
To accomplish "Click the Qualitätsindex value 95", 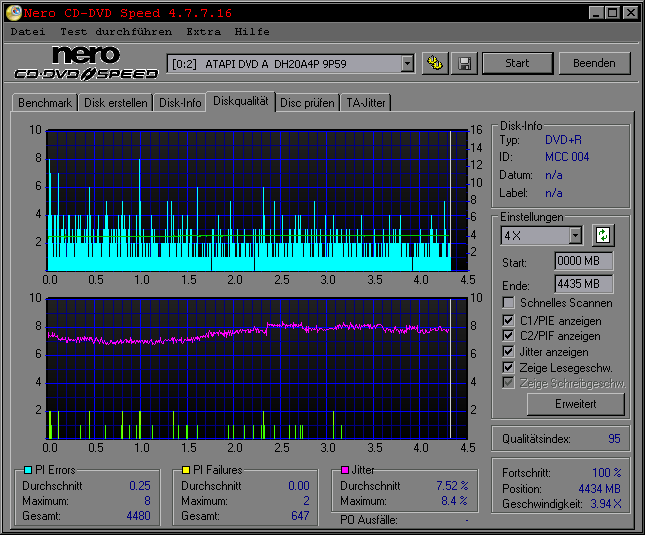I will 614,439.
